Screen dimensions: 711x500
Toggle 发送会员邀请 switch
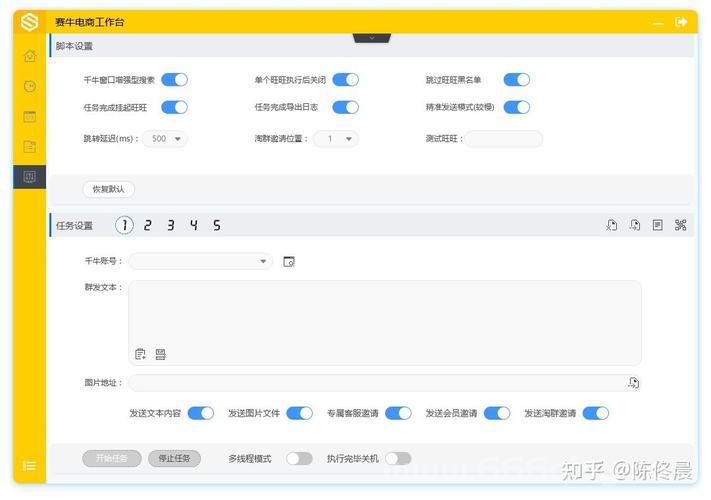[x=497, y=413]
